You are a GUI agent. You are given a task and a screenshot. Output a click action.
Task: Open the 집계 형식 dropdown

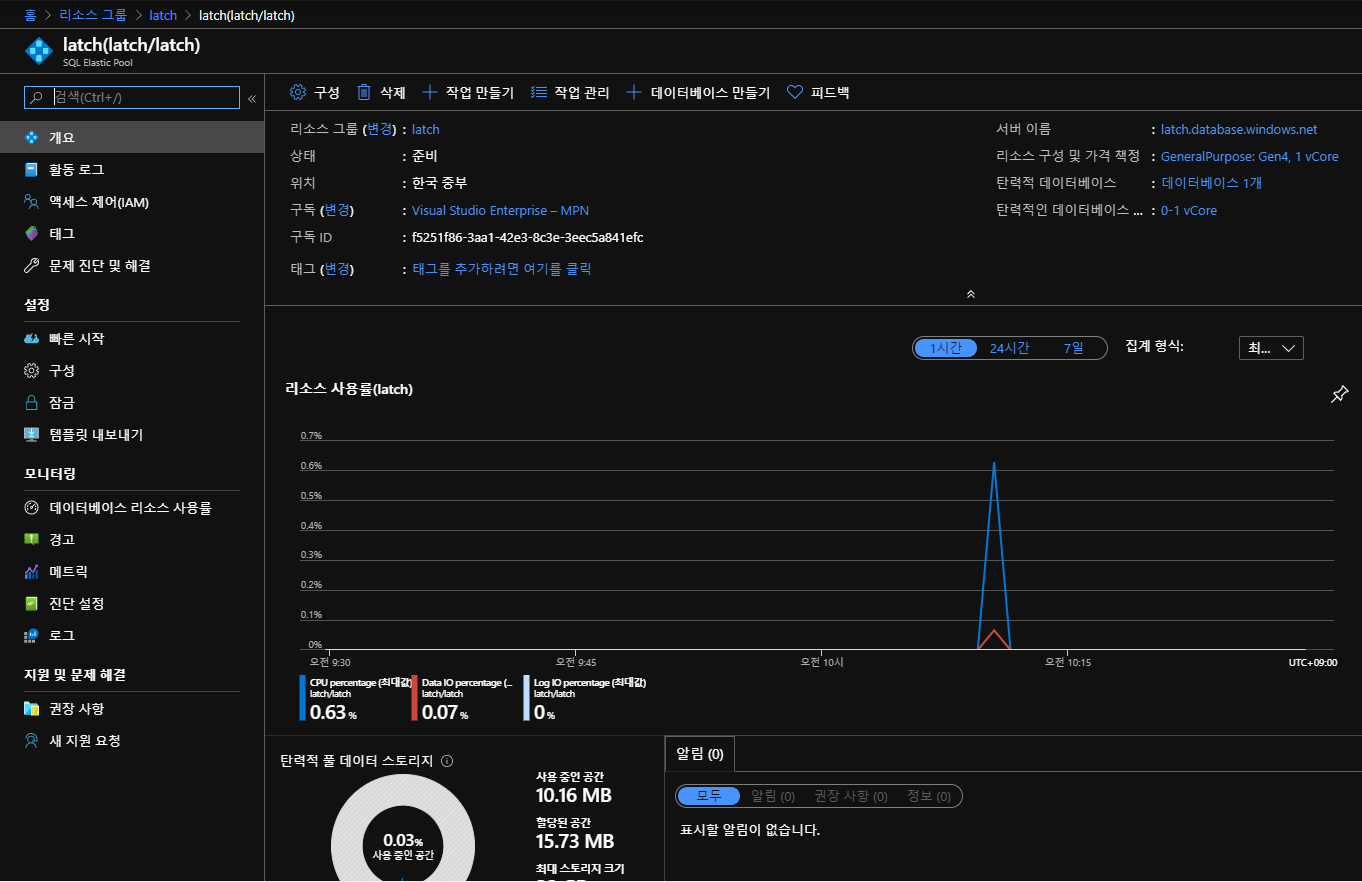[x=1271, y=348]
